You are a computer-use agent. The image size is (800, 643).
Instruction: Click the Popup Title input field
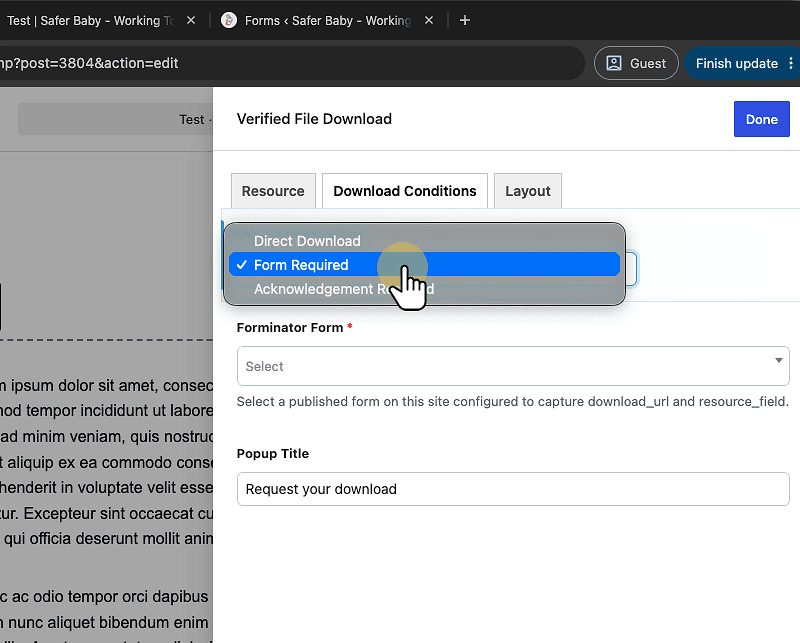tap(513, 489)
